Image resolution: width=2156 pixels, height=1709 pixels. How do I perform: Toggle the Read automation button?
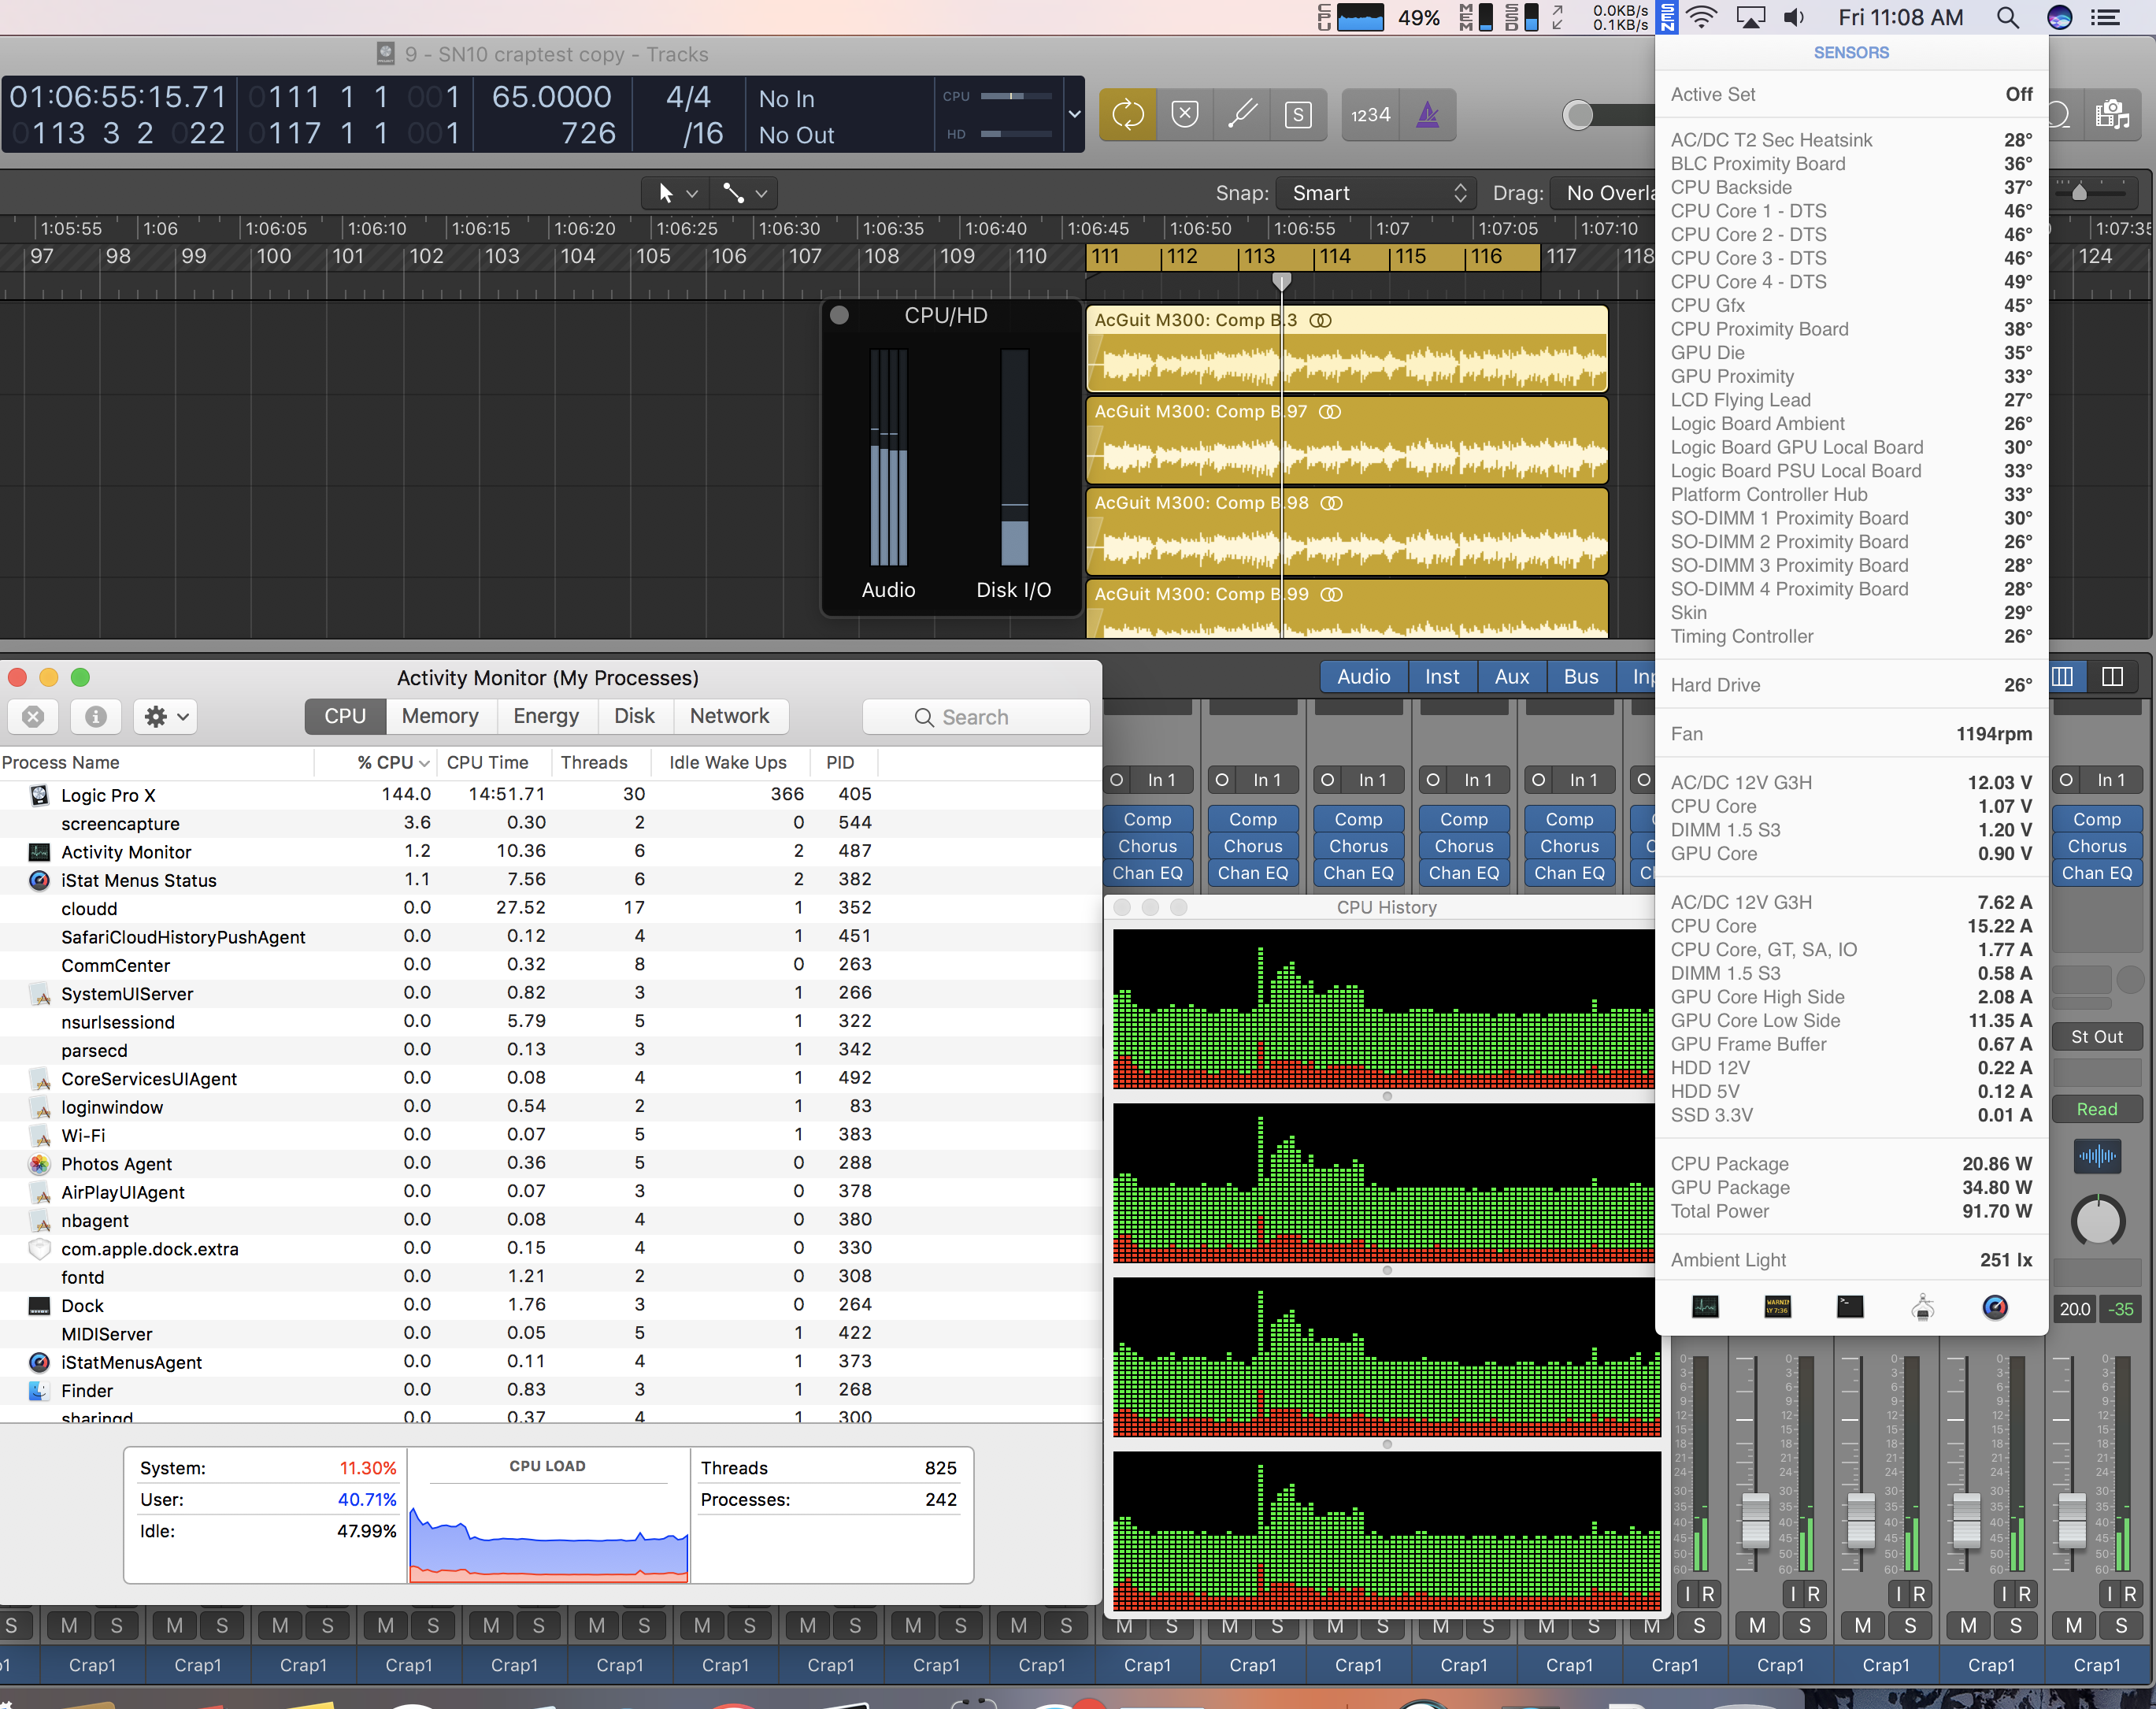point(2096,1109)
